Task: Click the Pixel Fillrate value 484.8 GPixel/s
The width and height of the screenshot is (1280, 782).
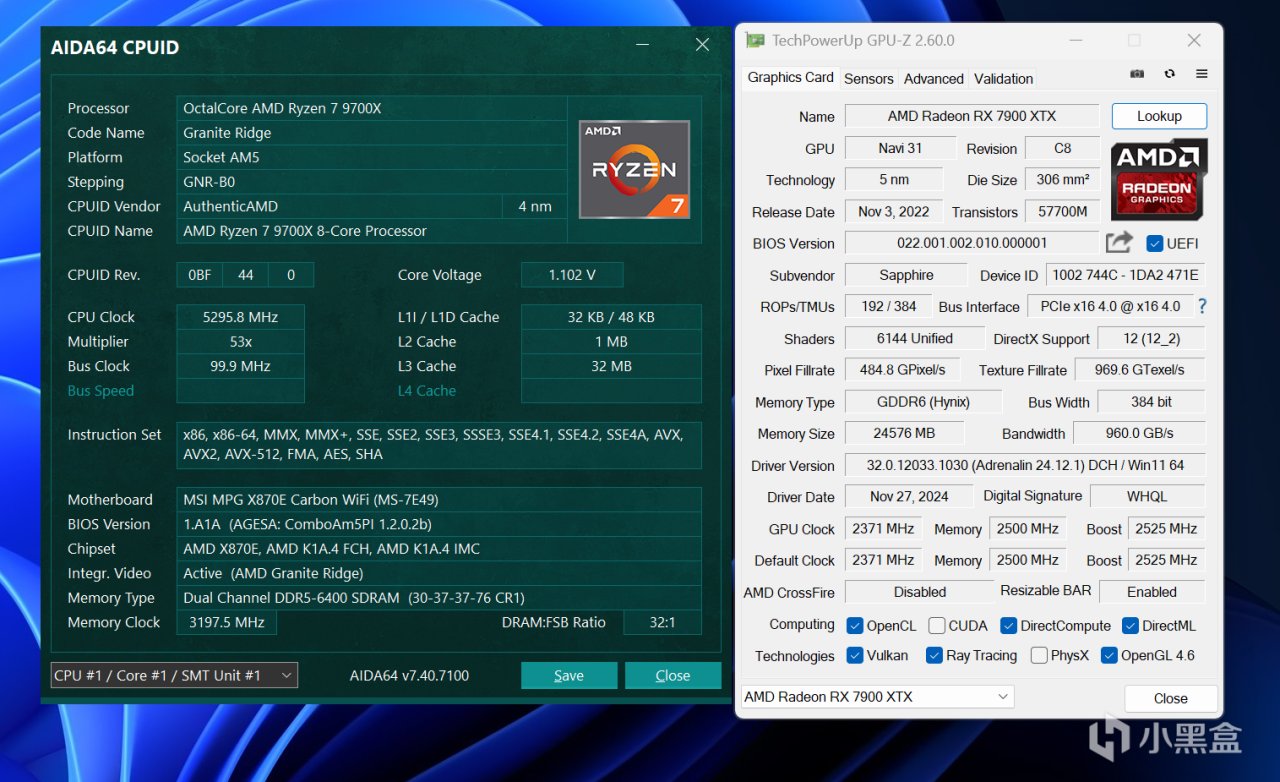Action: coord(903,370)
